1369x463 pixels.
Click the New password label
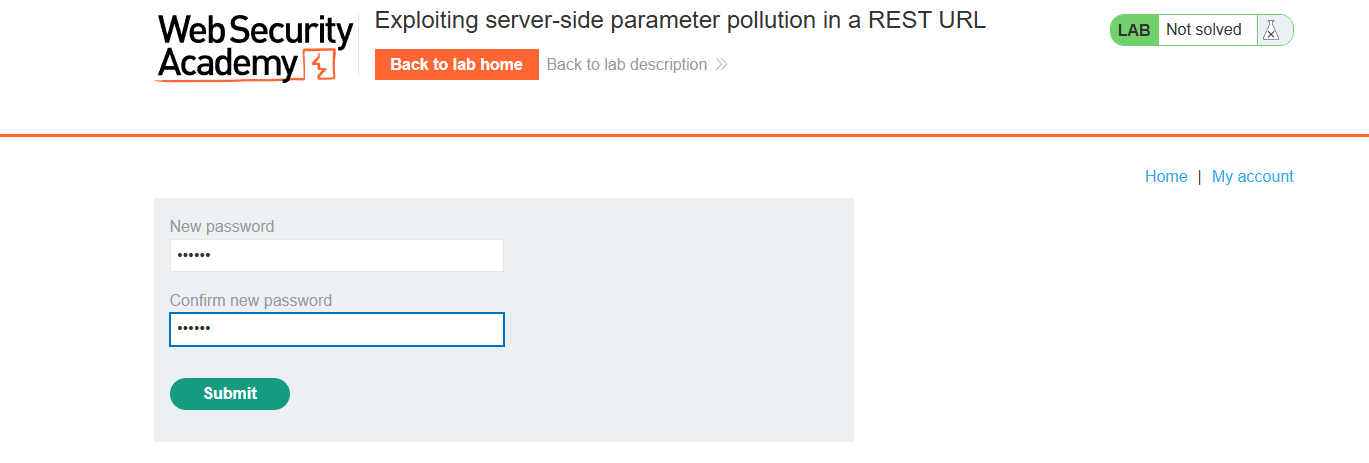click(x=221, y=226)
